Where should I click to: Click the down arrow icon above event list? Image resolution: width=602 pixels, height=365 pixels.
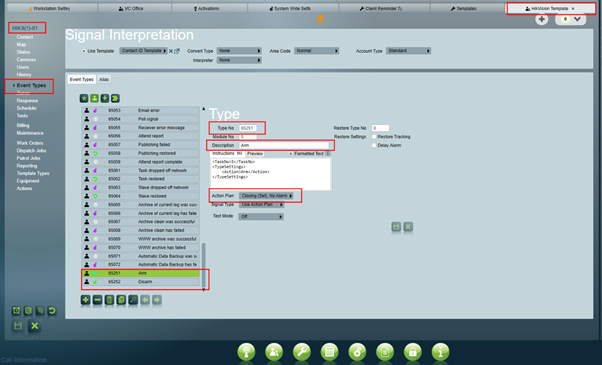pos(105,98)
